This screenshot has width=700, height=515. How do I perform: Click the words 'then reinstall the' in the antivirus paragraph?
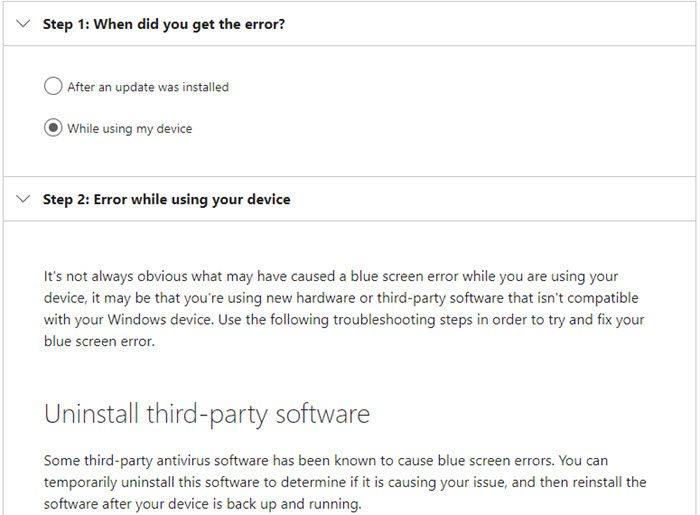tap(592, 482)
